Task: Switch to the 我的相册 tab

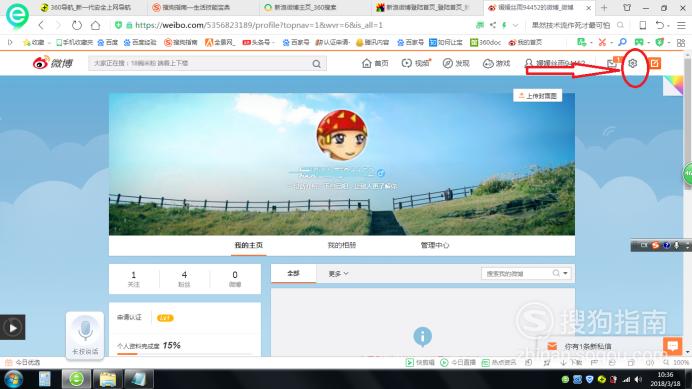Action: point(342,245)
